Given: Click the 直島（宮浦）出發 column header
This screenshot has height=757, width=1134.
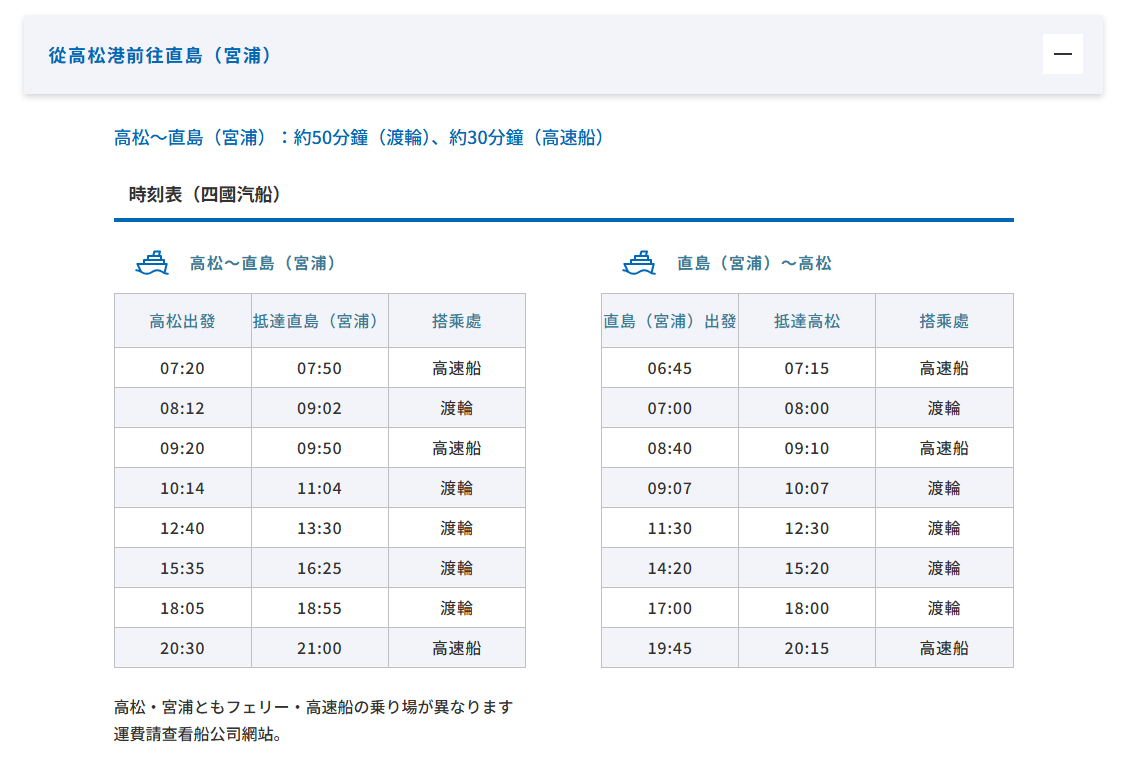Looking at the screenshot, I should pyautogui.click(x=670, y=321).
